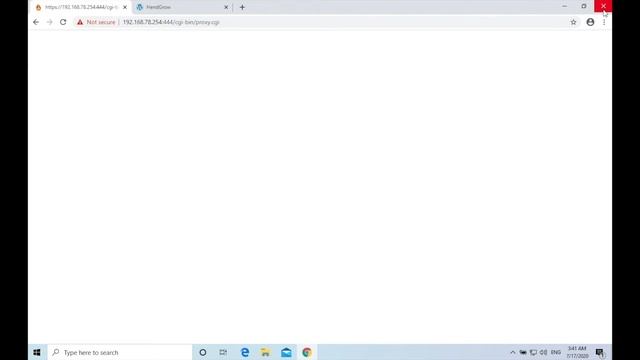
Task: Close the 192.168.78.254 tab
Action: pyautogui.click(x=125, y=7)
